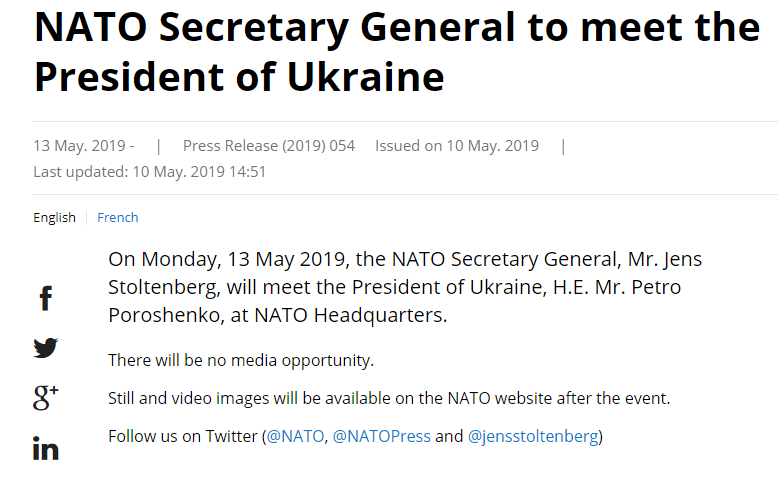Screen dimensions: 778x481
Task: Click the 'Still and video images' sentence
Action: [388, 398]
